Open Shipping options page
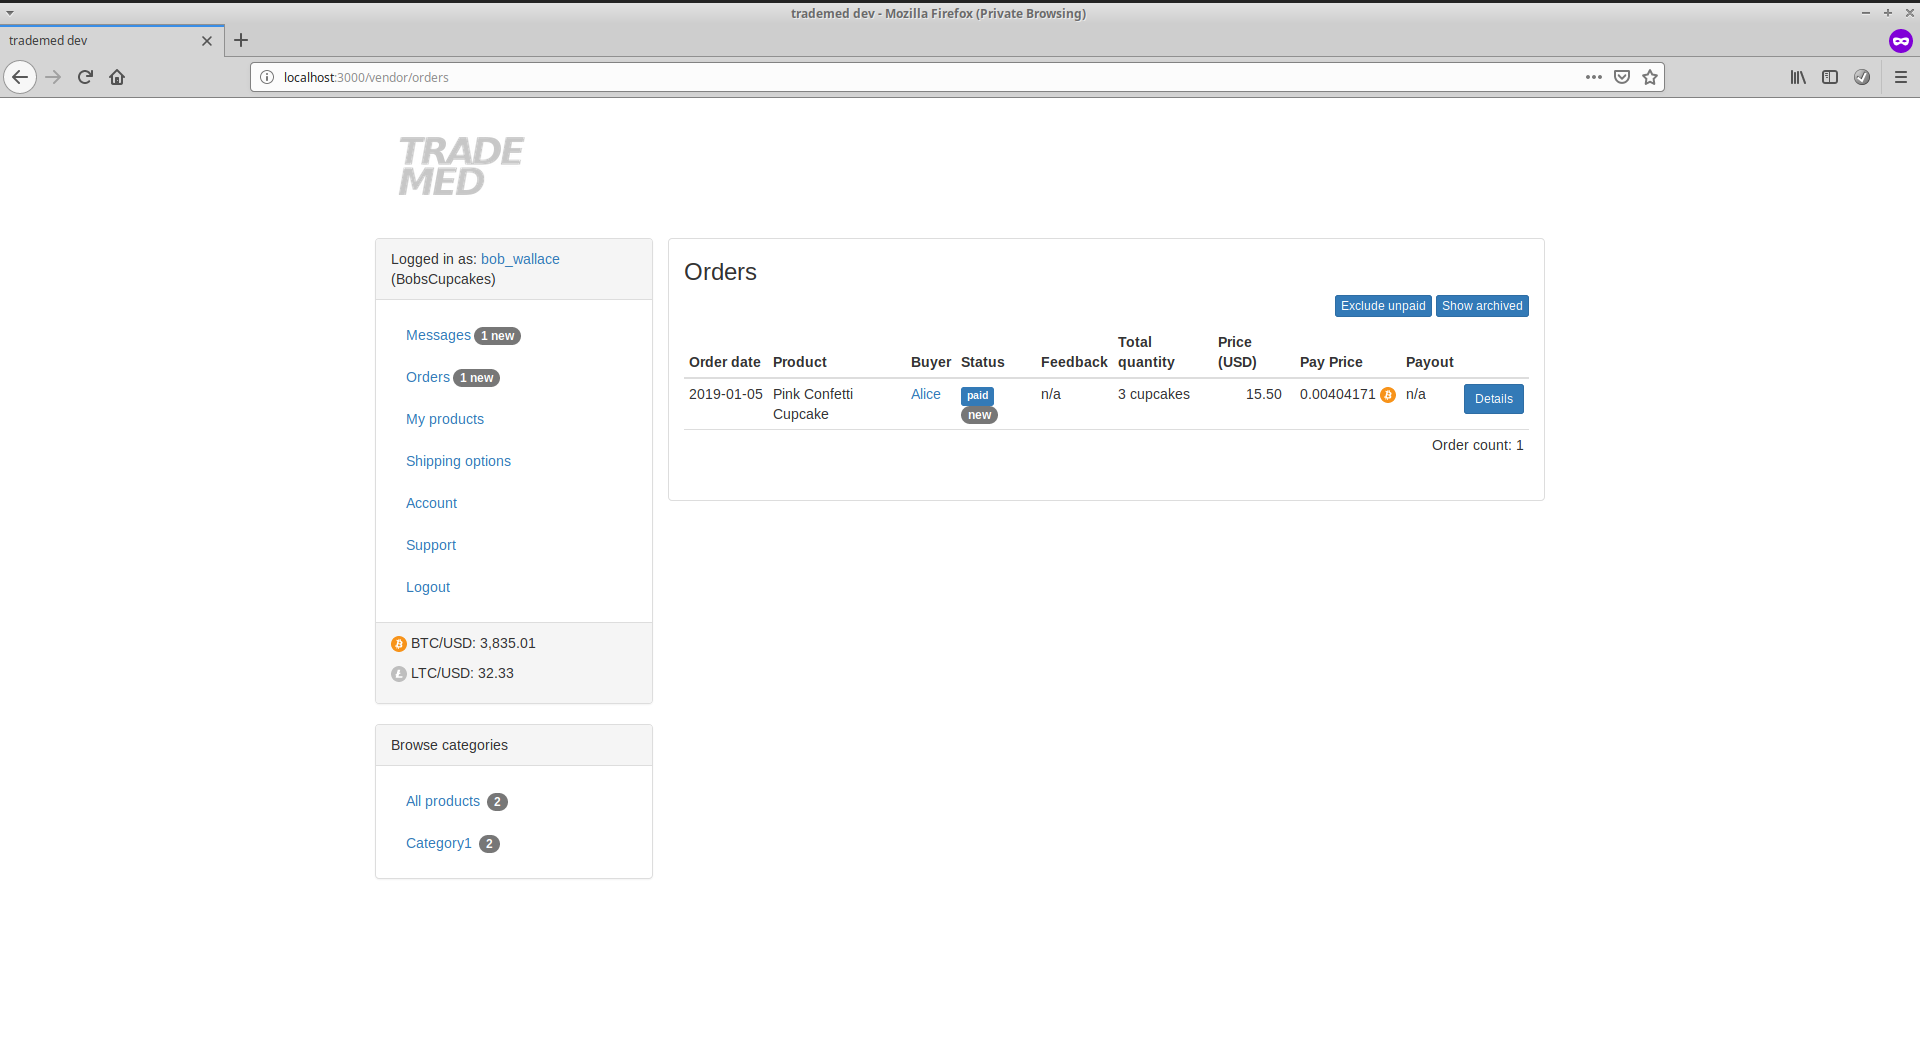This screenshot has height=1055, width=1920. pos(458,461)
